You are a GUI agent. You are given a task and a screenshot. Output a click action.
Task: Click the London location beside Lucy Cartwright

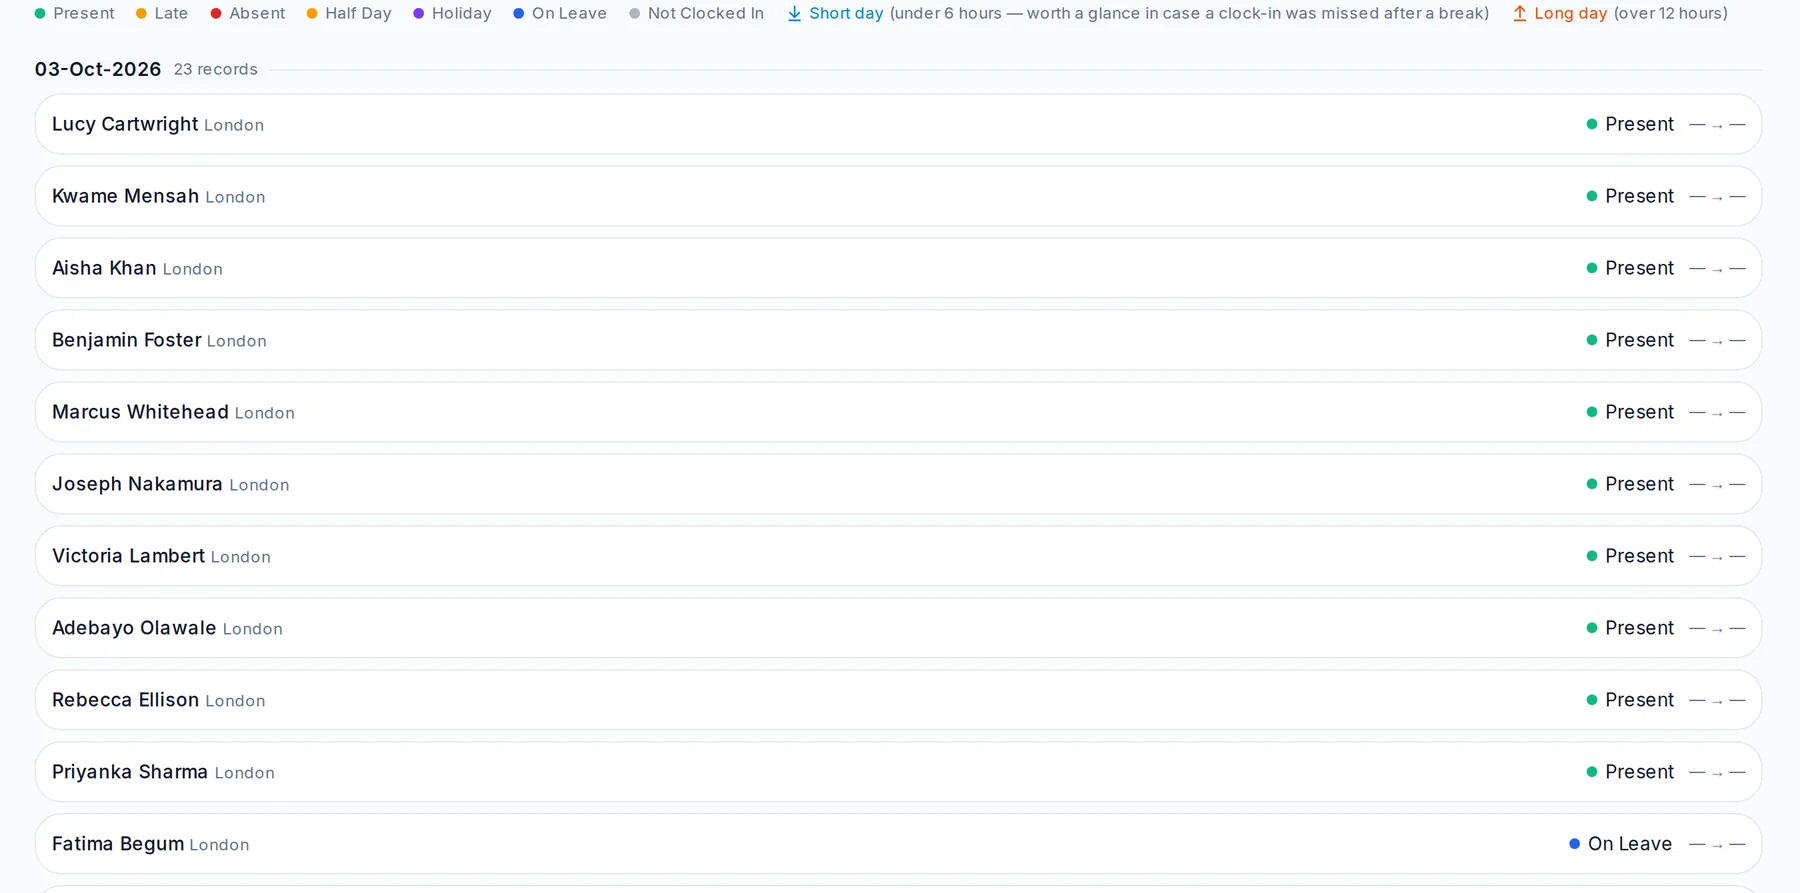[x=234, y=125]
